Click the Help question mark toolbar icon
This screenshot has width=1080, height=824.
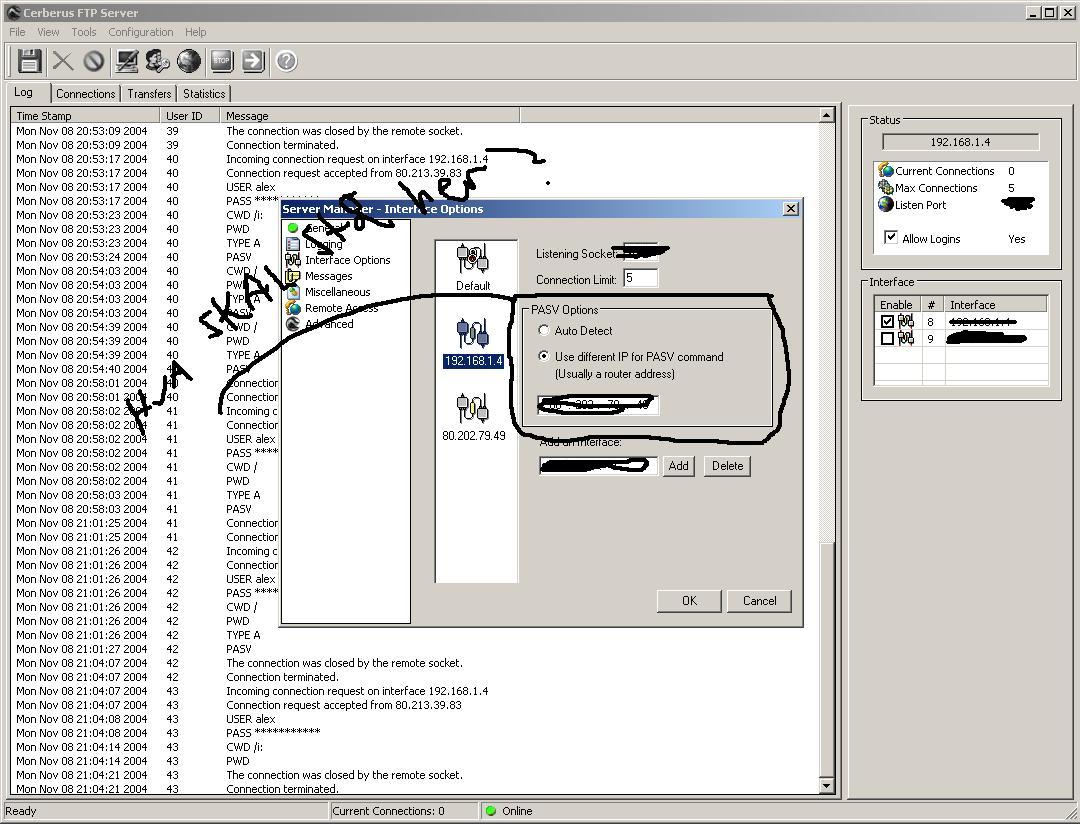(287, 61)
